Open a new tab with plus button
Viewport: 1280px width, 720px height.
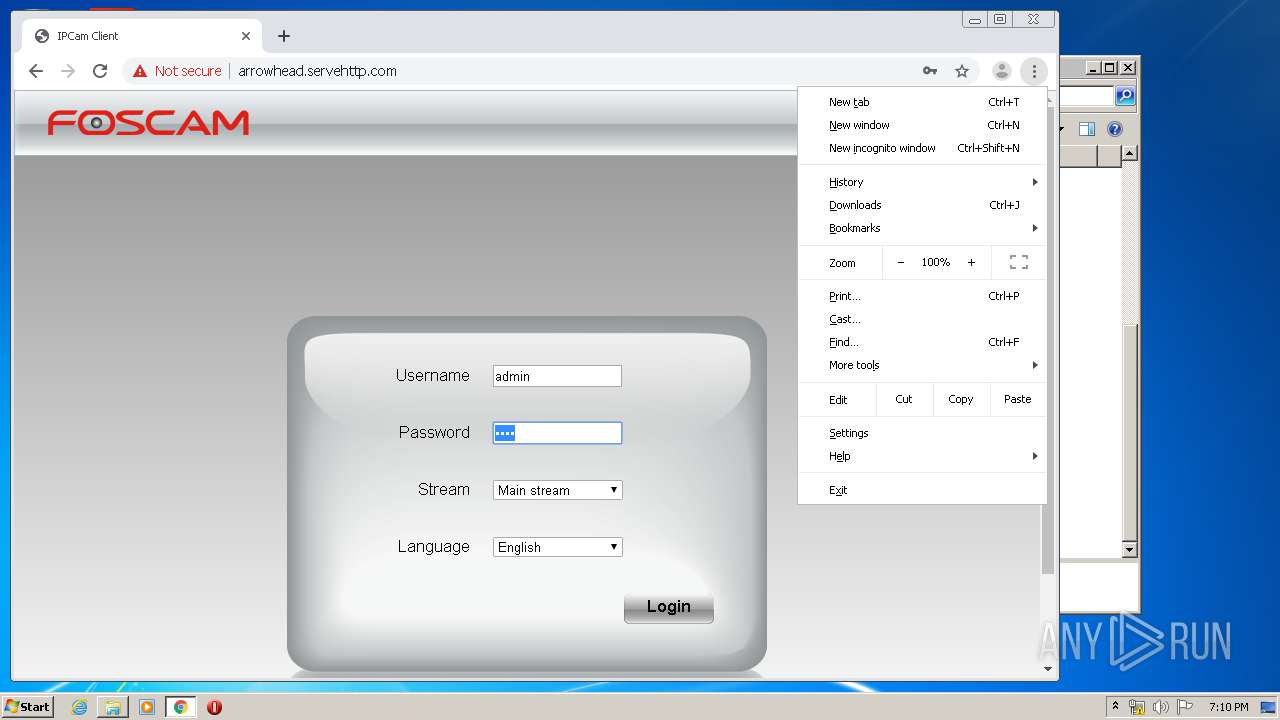[284, 36]
